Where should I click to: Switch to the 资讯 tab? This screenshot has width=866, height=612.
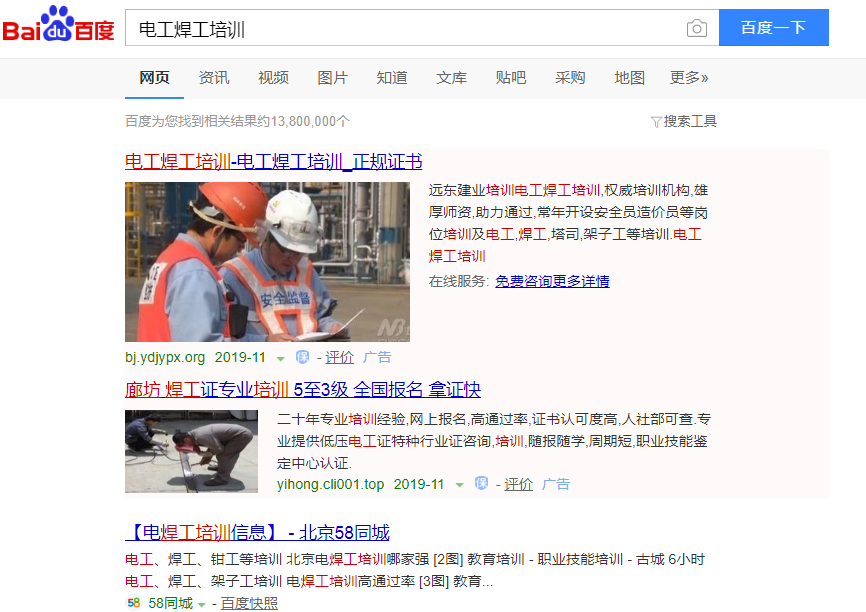click(x=214, y=78)
